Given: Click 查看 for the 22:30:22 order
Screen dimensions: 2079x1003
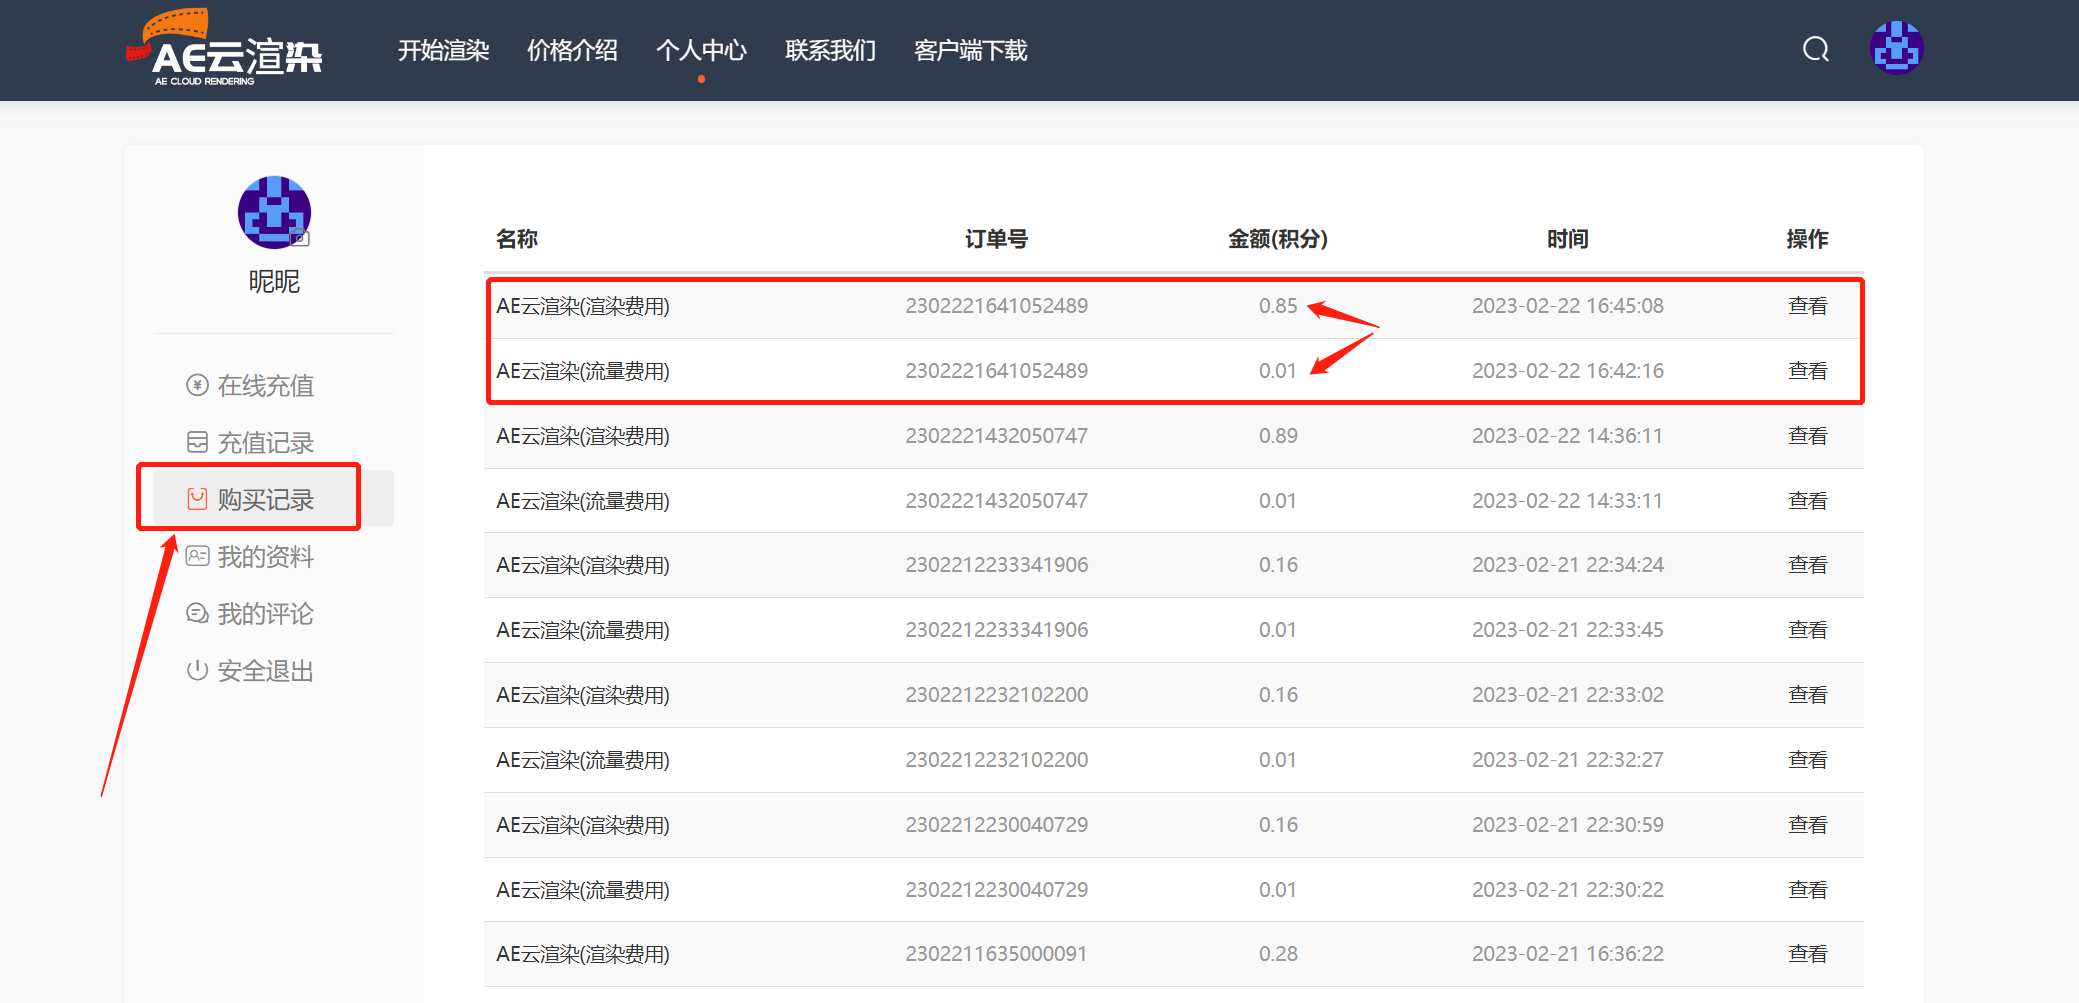Looking at the screenshot, I should 1807,890.
